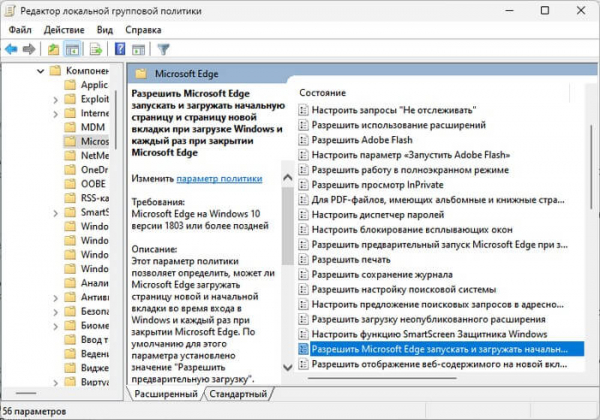Click description pane scroll down arrow
The height and width of the screenshot is (420, 600).
click(x=287, y=368)
